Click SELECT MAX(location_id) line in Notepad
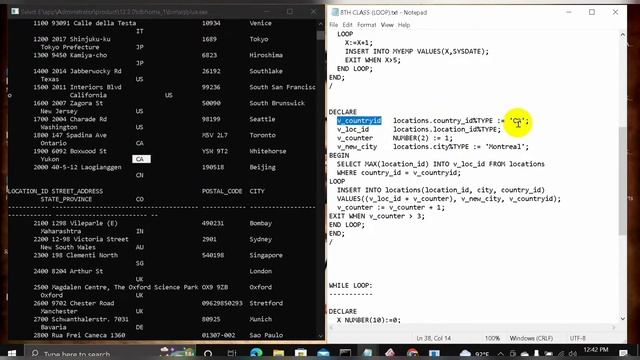This screenshot has height=360, width=640. [440, 164]
